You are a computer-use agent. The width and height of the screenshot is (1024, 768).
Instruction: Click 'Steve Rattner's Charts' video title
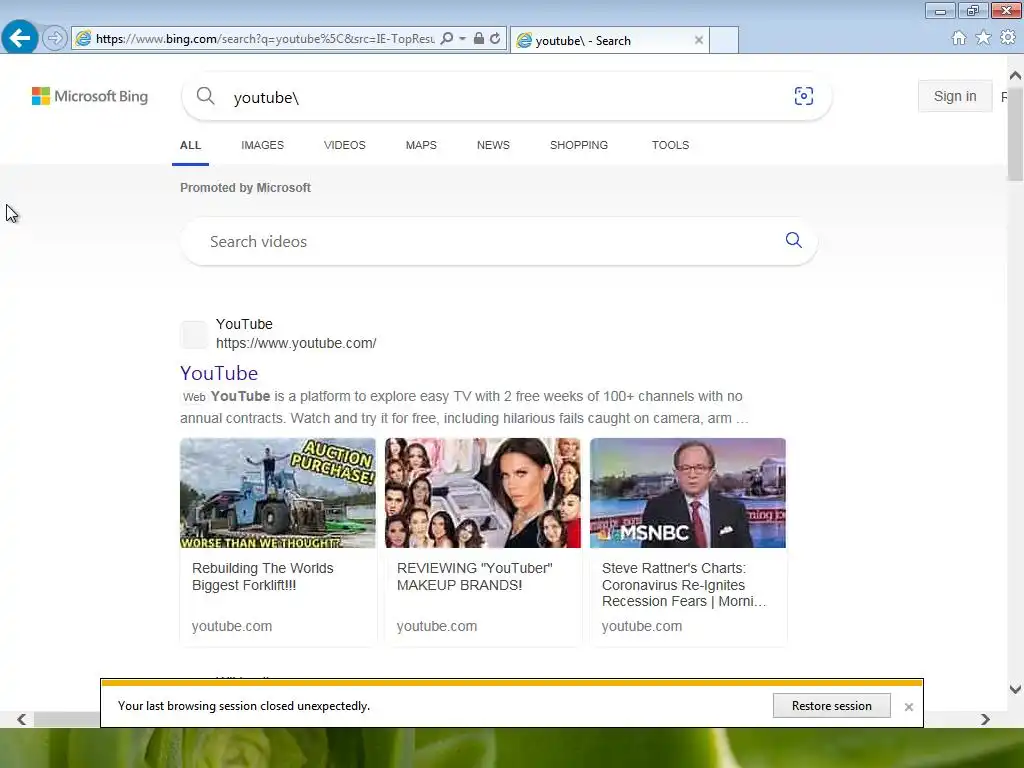coord(684,584)
